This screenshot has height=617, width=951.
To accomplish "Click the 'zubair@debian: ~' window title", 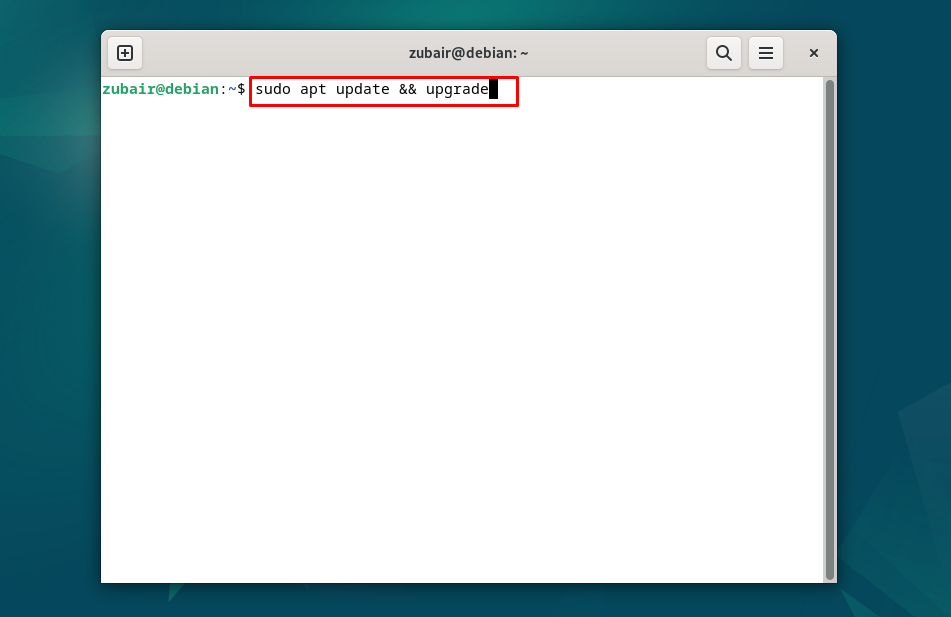I will [x=468, y=53].
